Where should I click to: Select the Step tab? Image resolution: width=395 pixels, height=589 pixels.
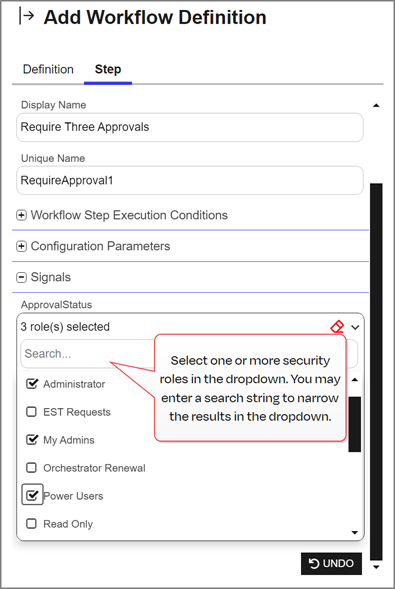[108, 69]
